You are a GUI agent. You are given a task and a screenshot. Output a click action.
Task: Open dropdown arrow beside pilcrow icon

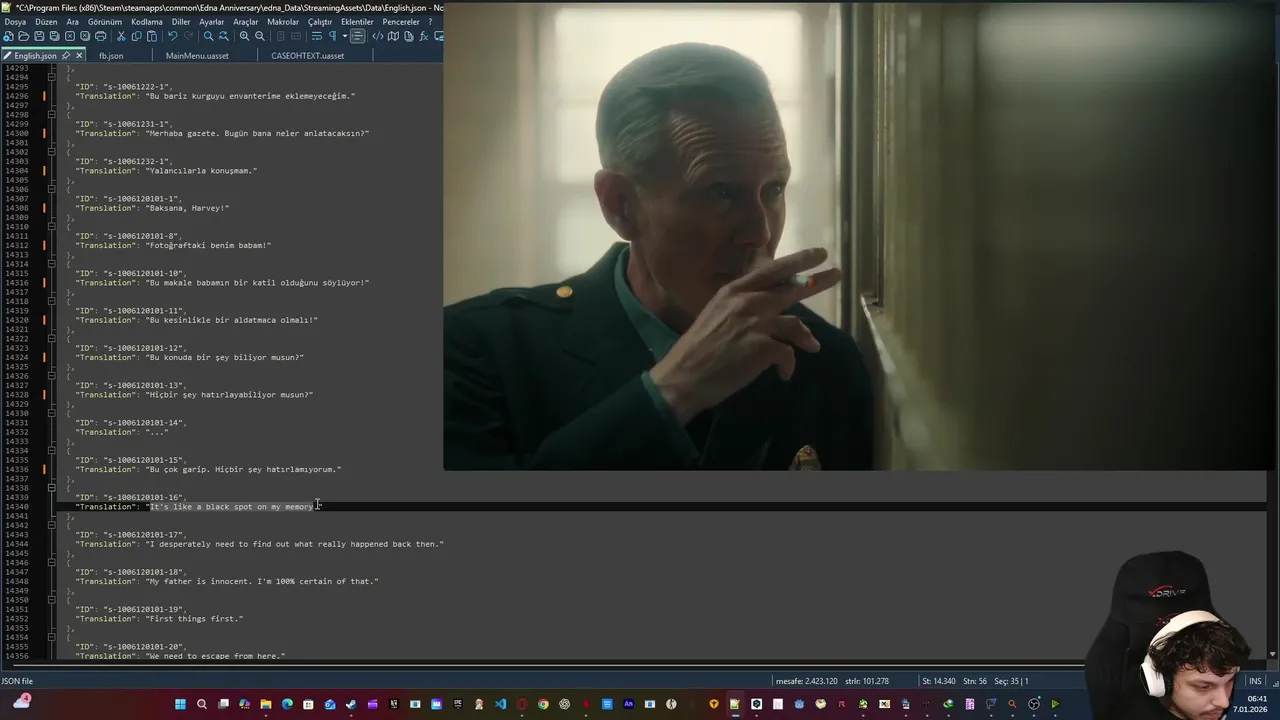(x=344, y=36)
